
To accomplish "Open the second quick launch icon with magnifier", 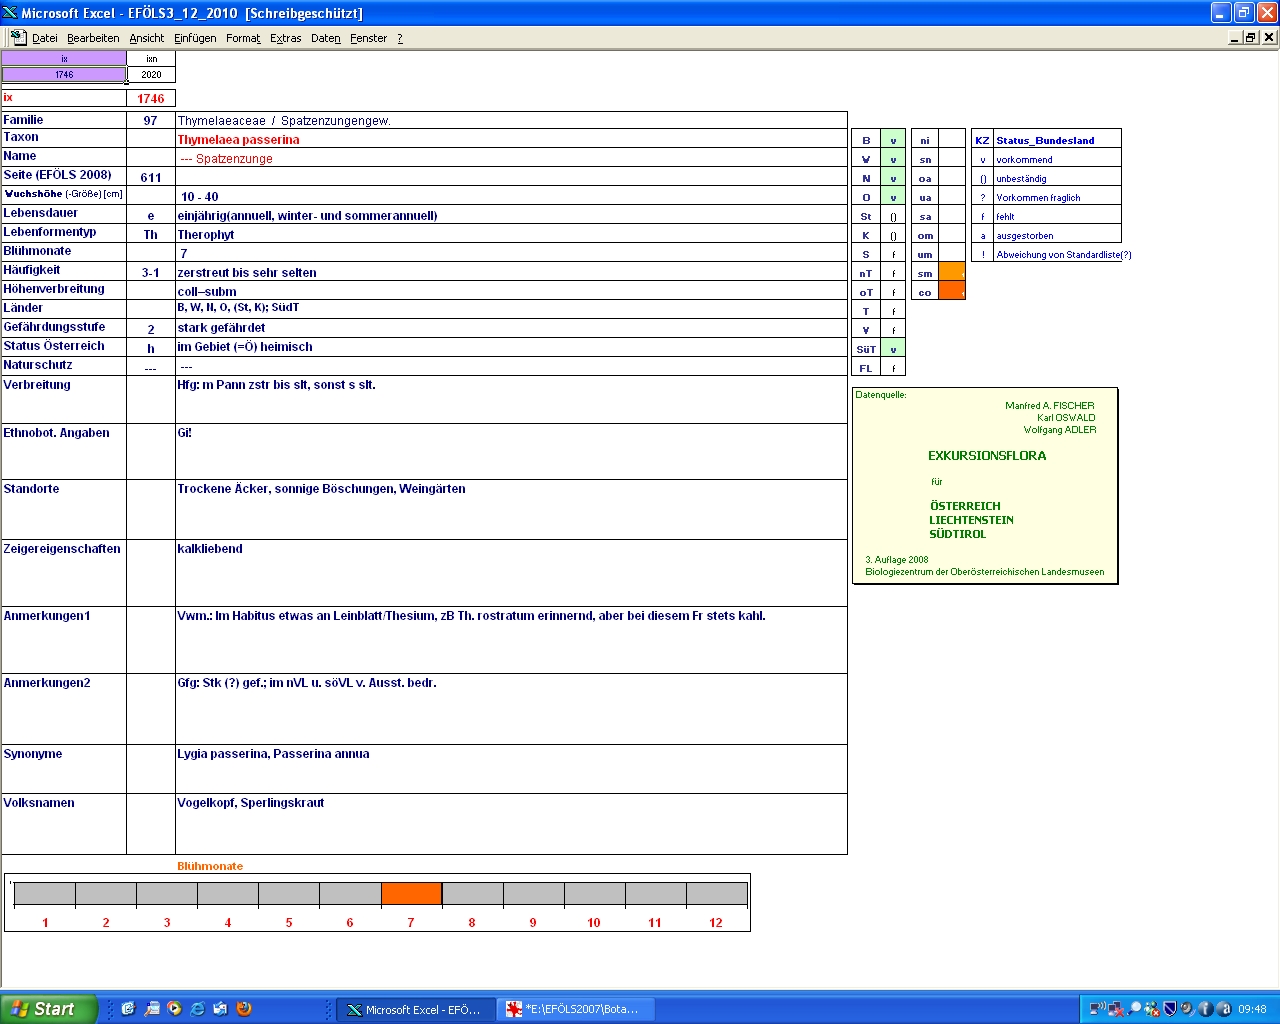I will coord(152,1009).
